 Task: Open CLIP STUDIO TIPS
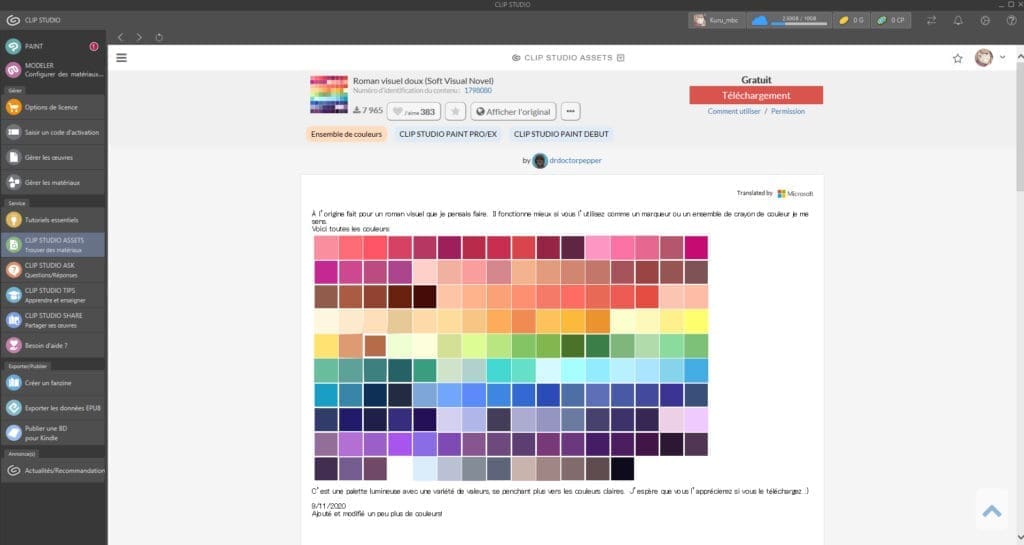pyautogui.click(x=52, y=295)
